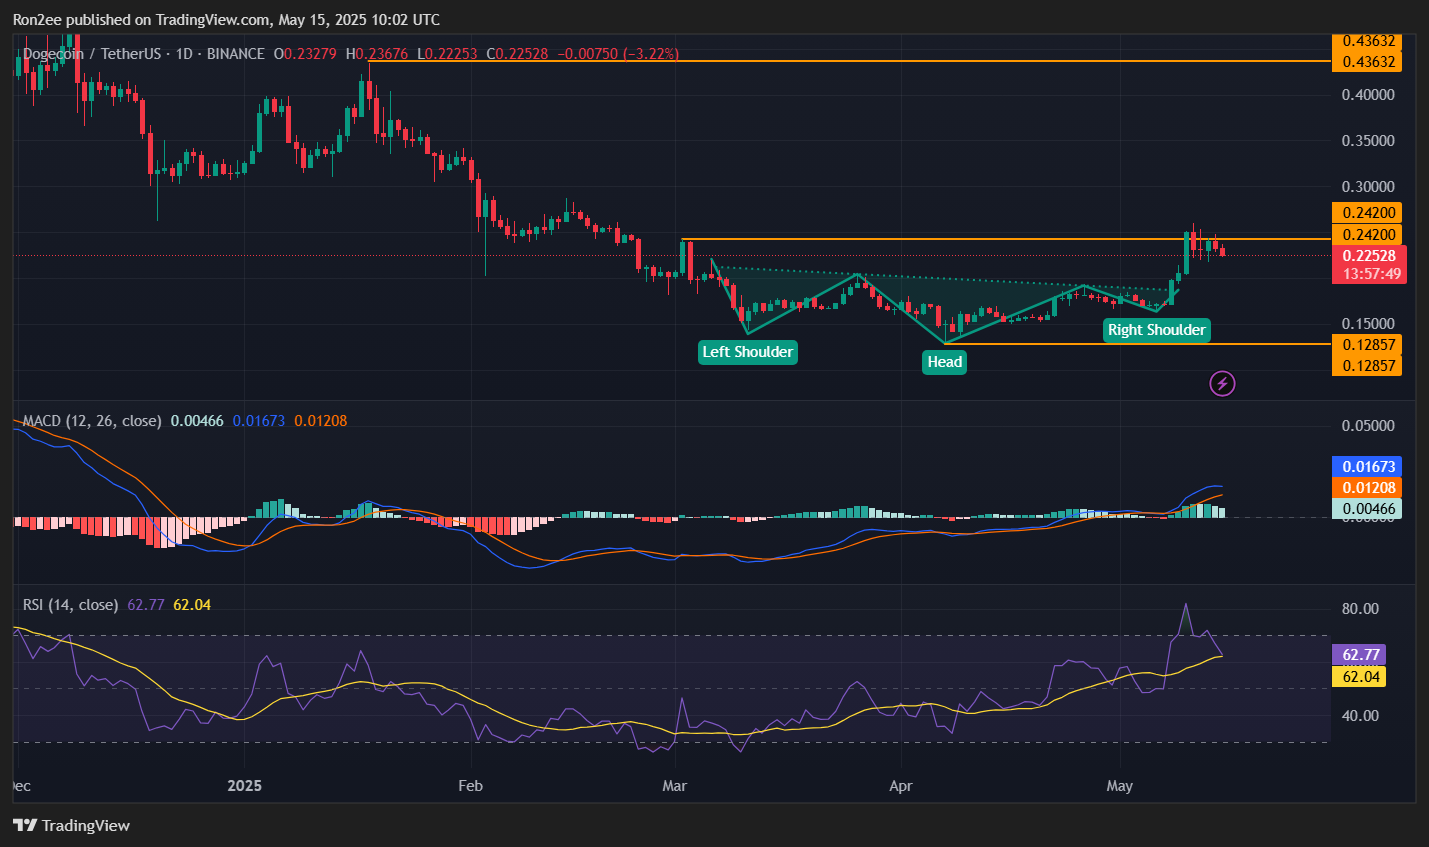This screenshot has width=1429, height=847.
Task: Open the RSI (14, close) legend
Action: [x=71, y=605]
